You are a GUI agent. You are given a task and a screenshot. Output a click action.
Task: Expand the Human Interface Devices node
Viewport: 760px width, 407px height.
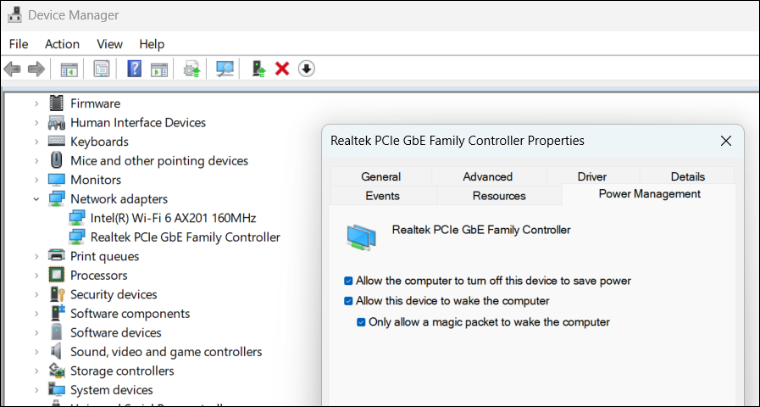(x=36, y=123)
